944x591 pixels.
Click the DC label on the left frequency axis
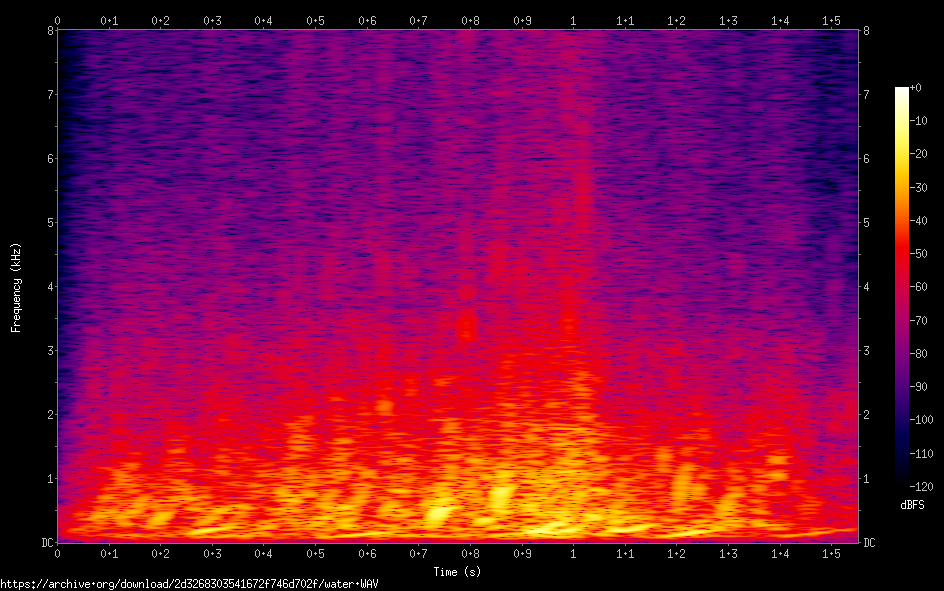[x=46, y=543]
